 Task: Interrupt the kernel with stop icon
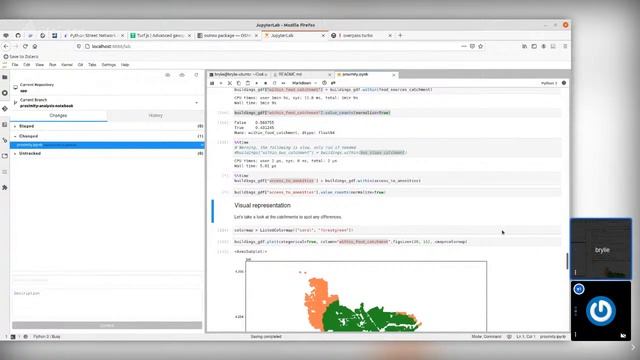pos(266,83)
